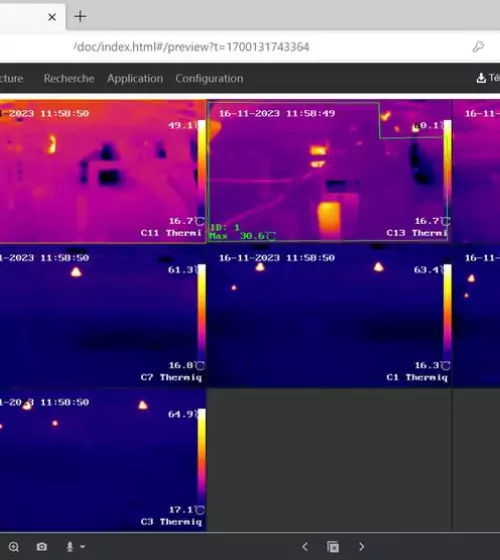Click the 17.1 min temperature on C3

pyautogui.click(x=186, y=510)
